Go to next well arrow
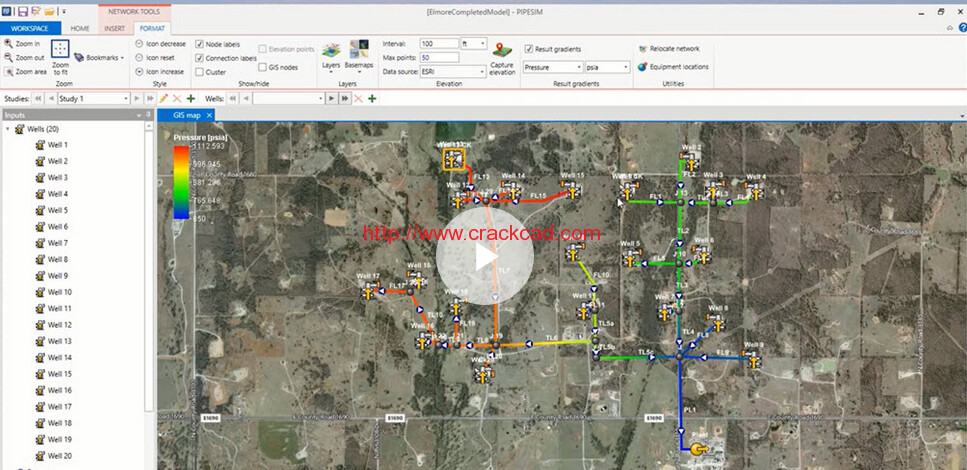 tap(332, 99)
